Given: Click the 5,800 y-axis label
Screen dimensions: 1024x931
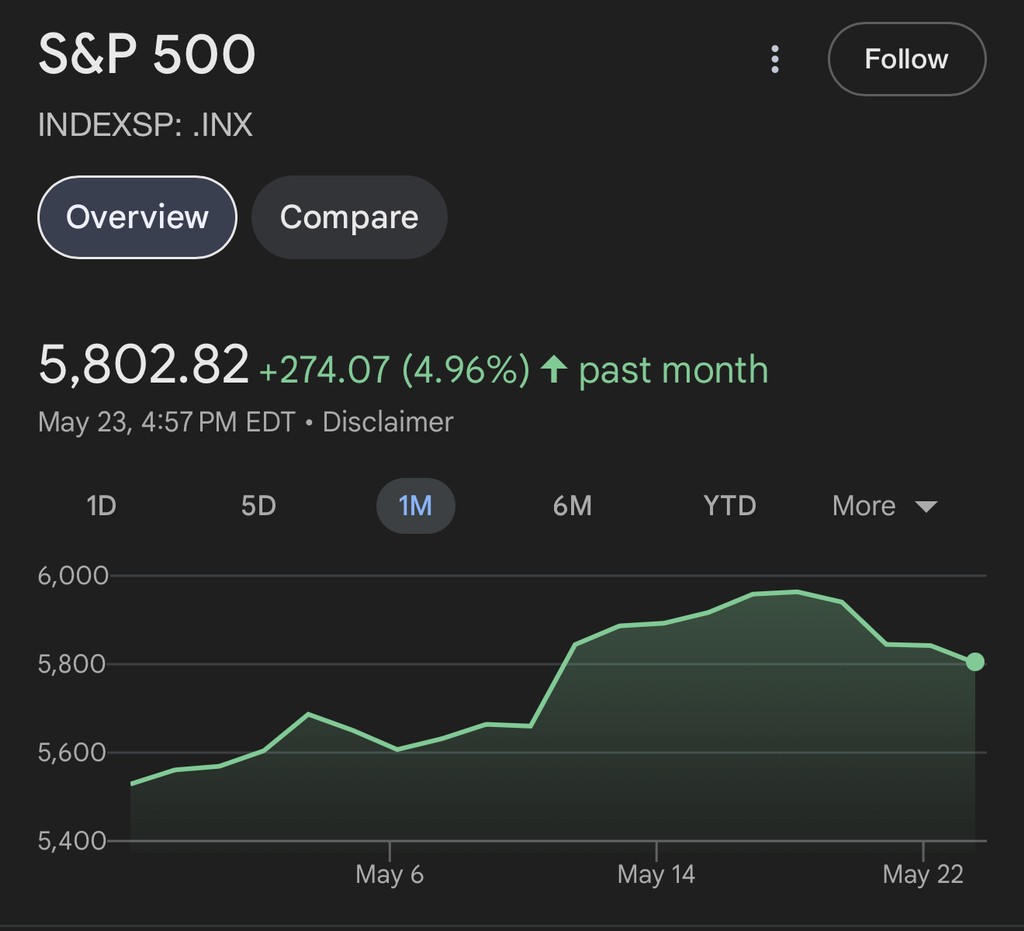Looking at the screenshot, I should click(72, 664).
